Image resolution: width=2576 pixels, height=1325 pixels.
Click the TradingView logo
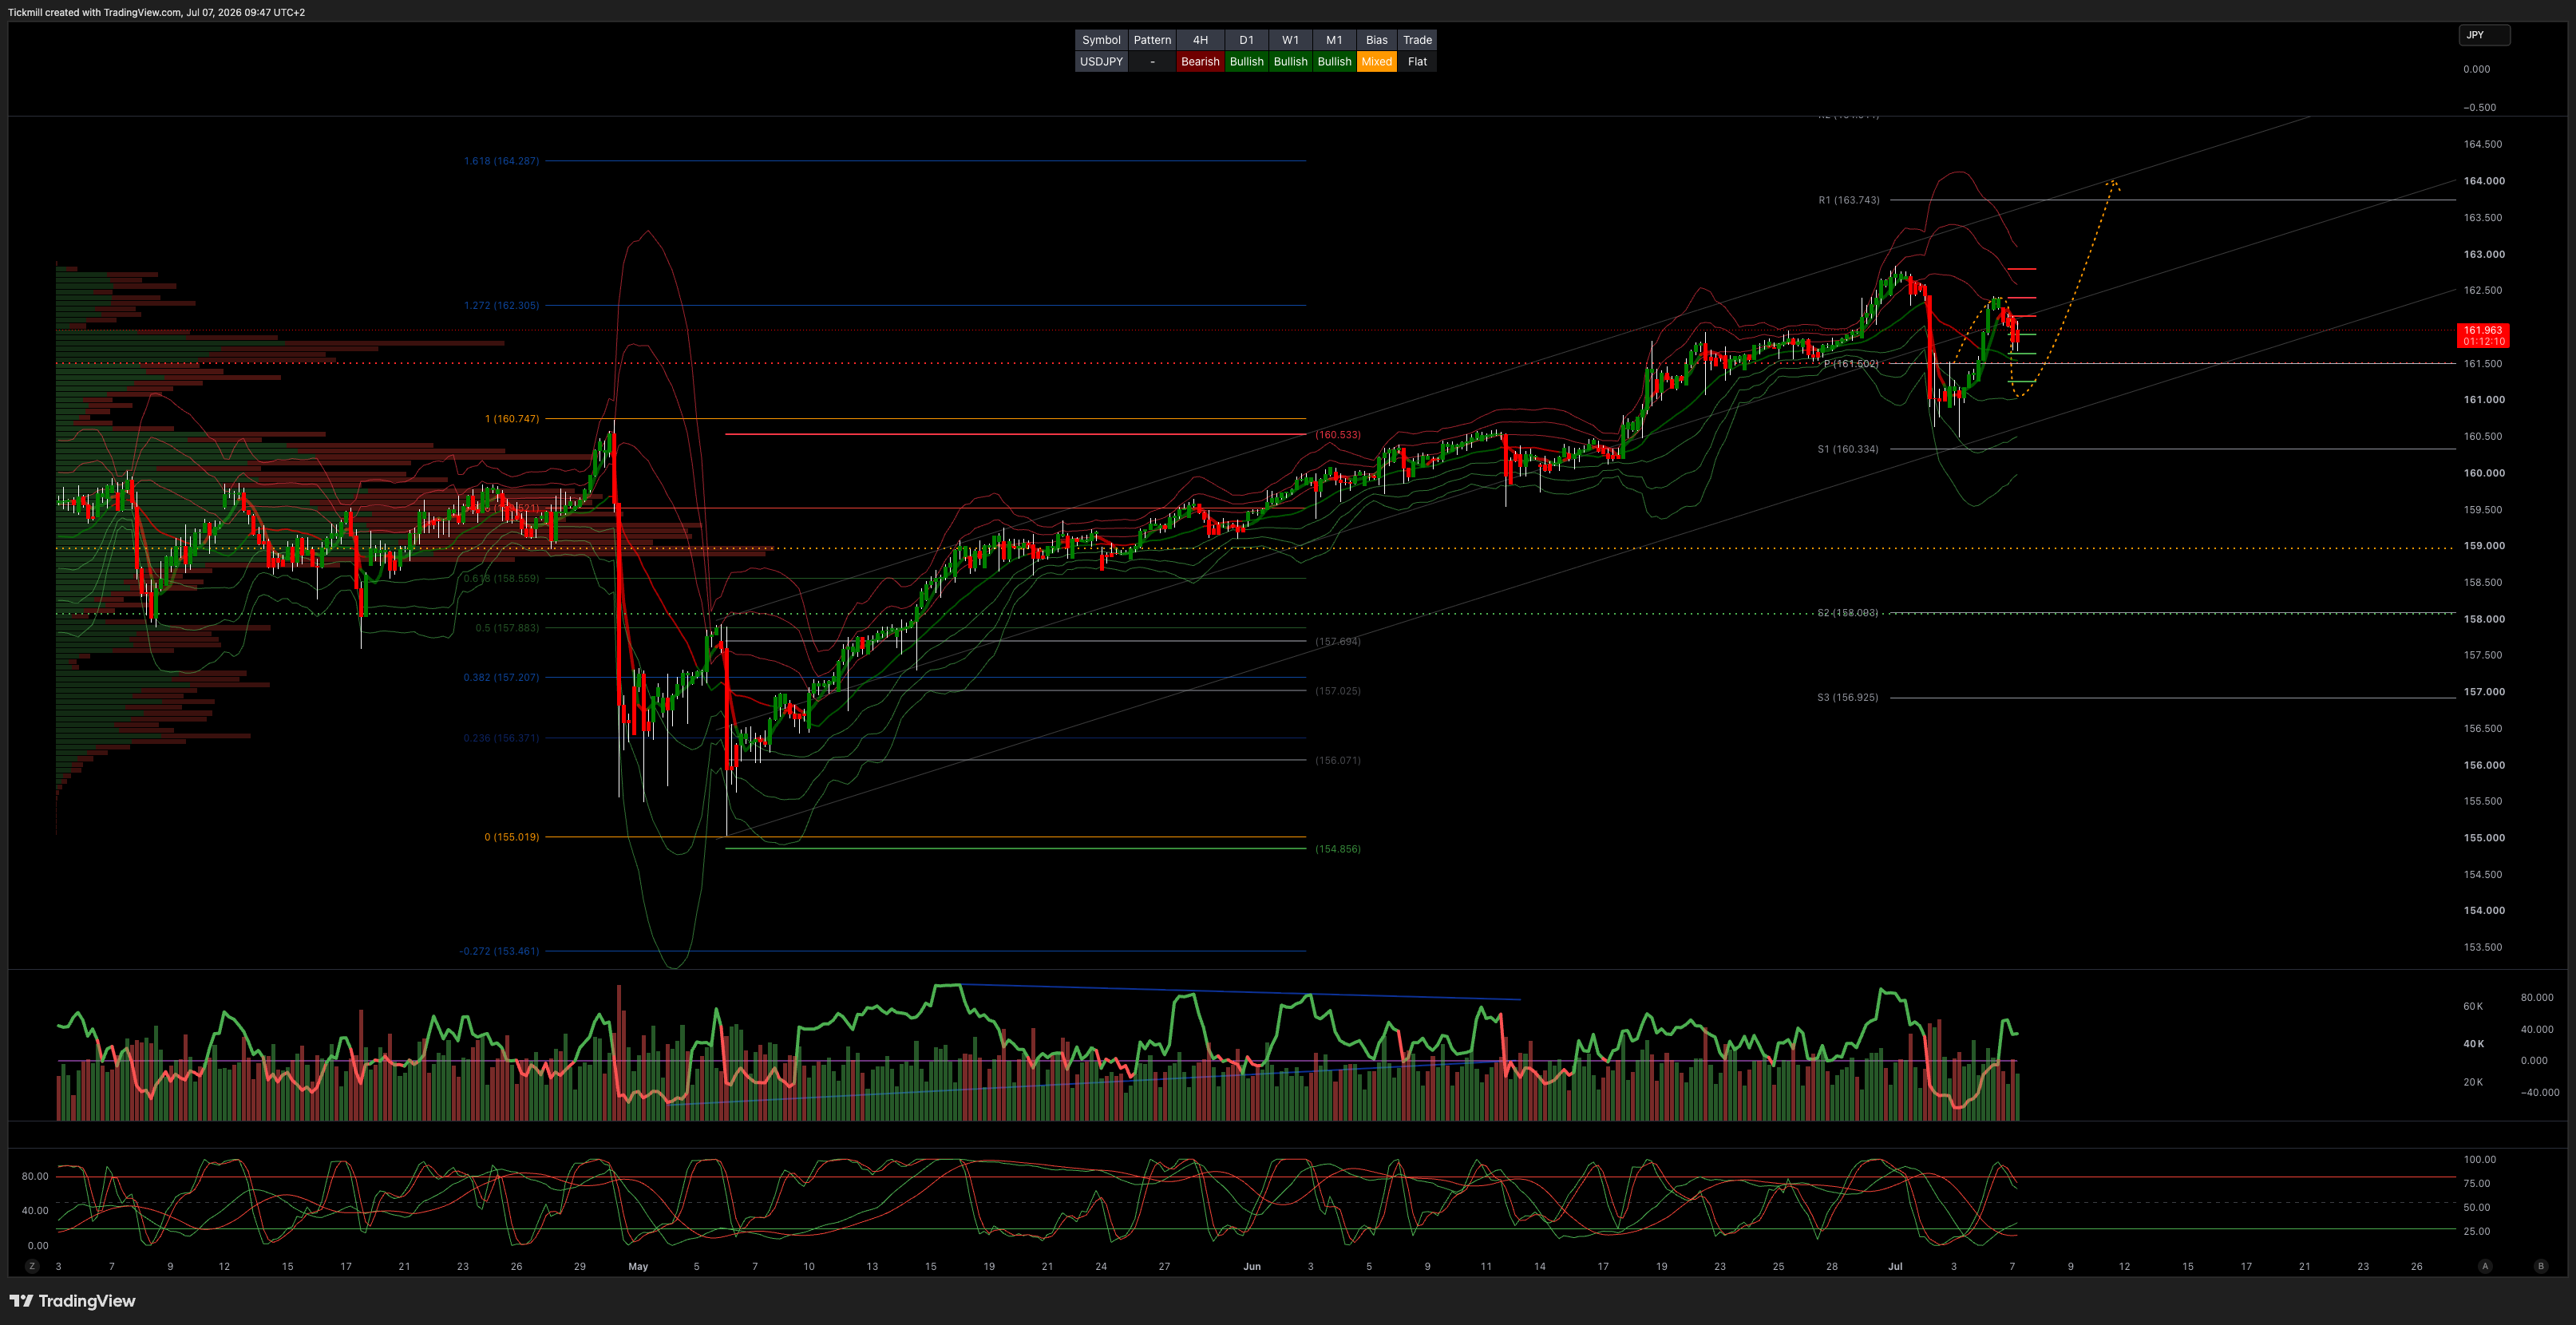point(72,1300)
